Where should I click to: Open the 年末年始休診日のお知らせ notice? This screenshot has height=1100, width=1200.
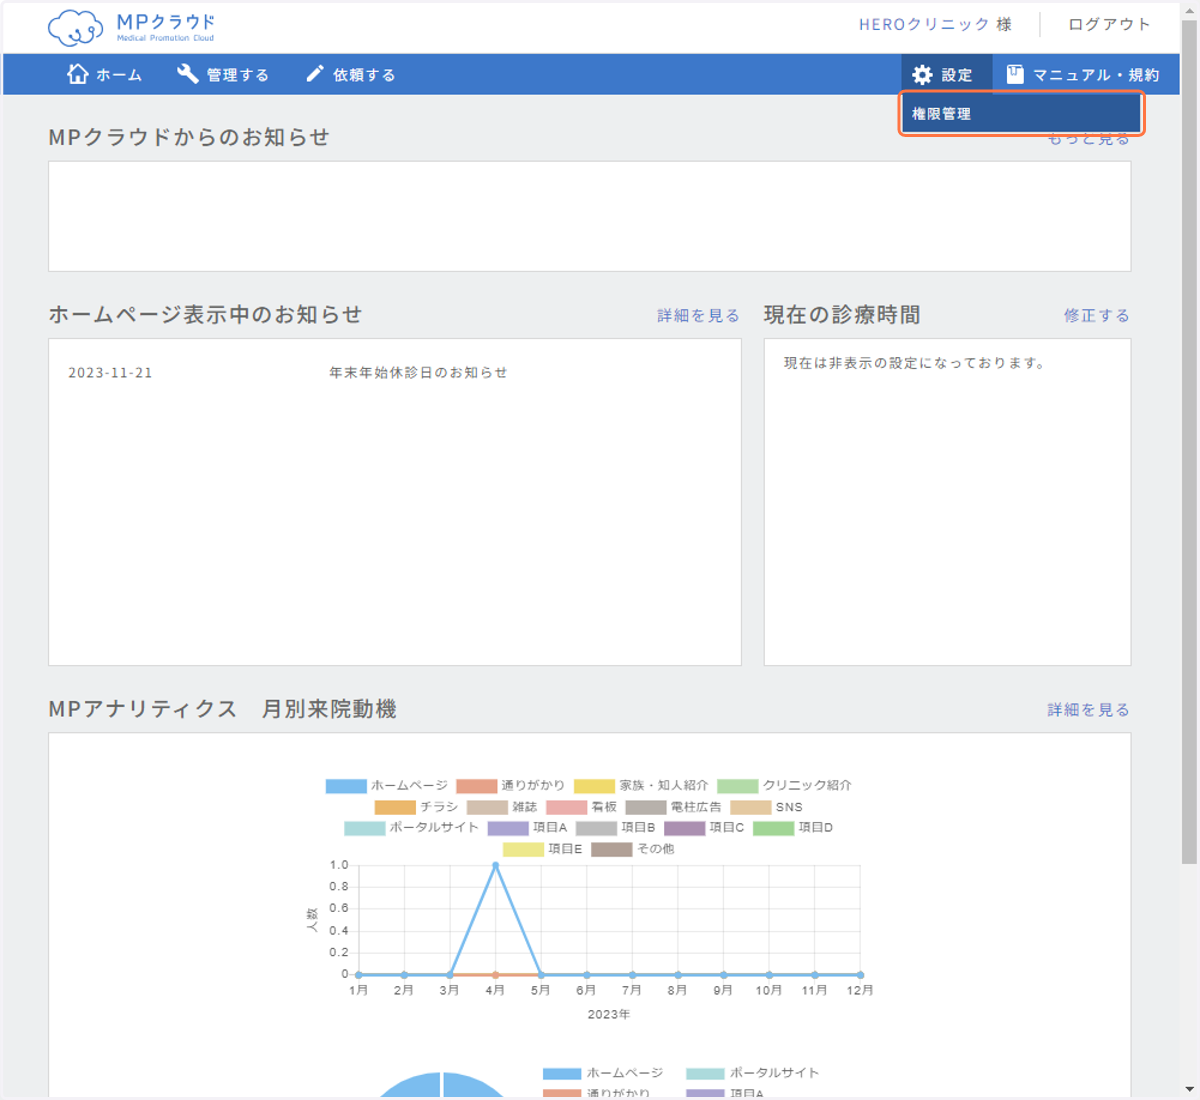click(x=418, y=372)
